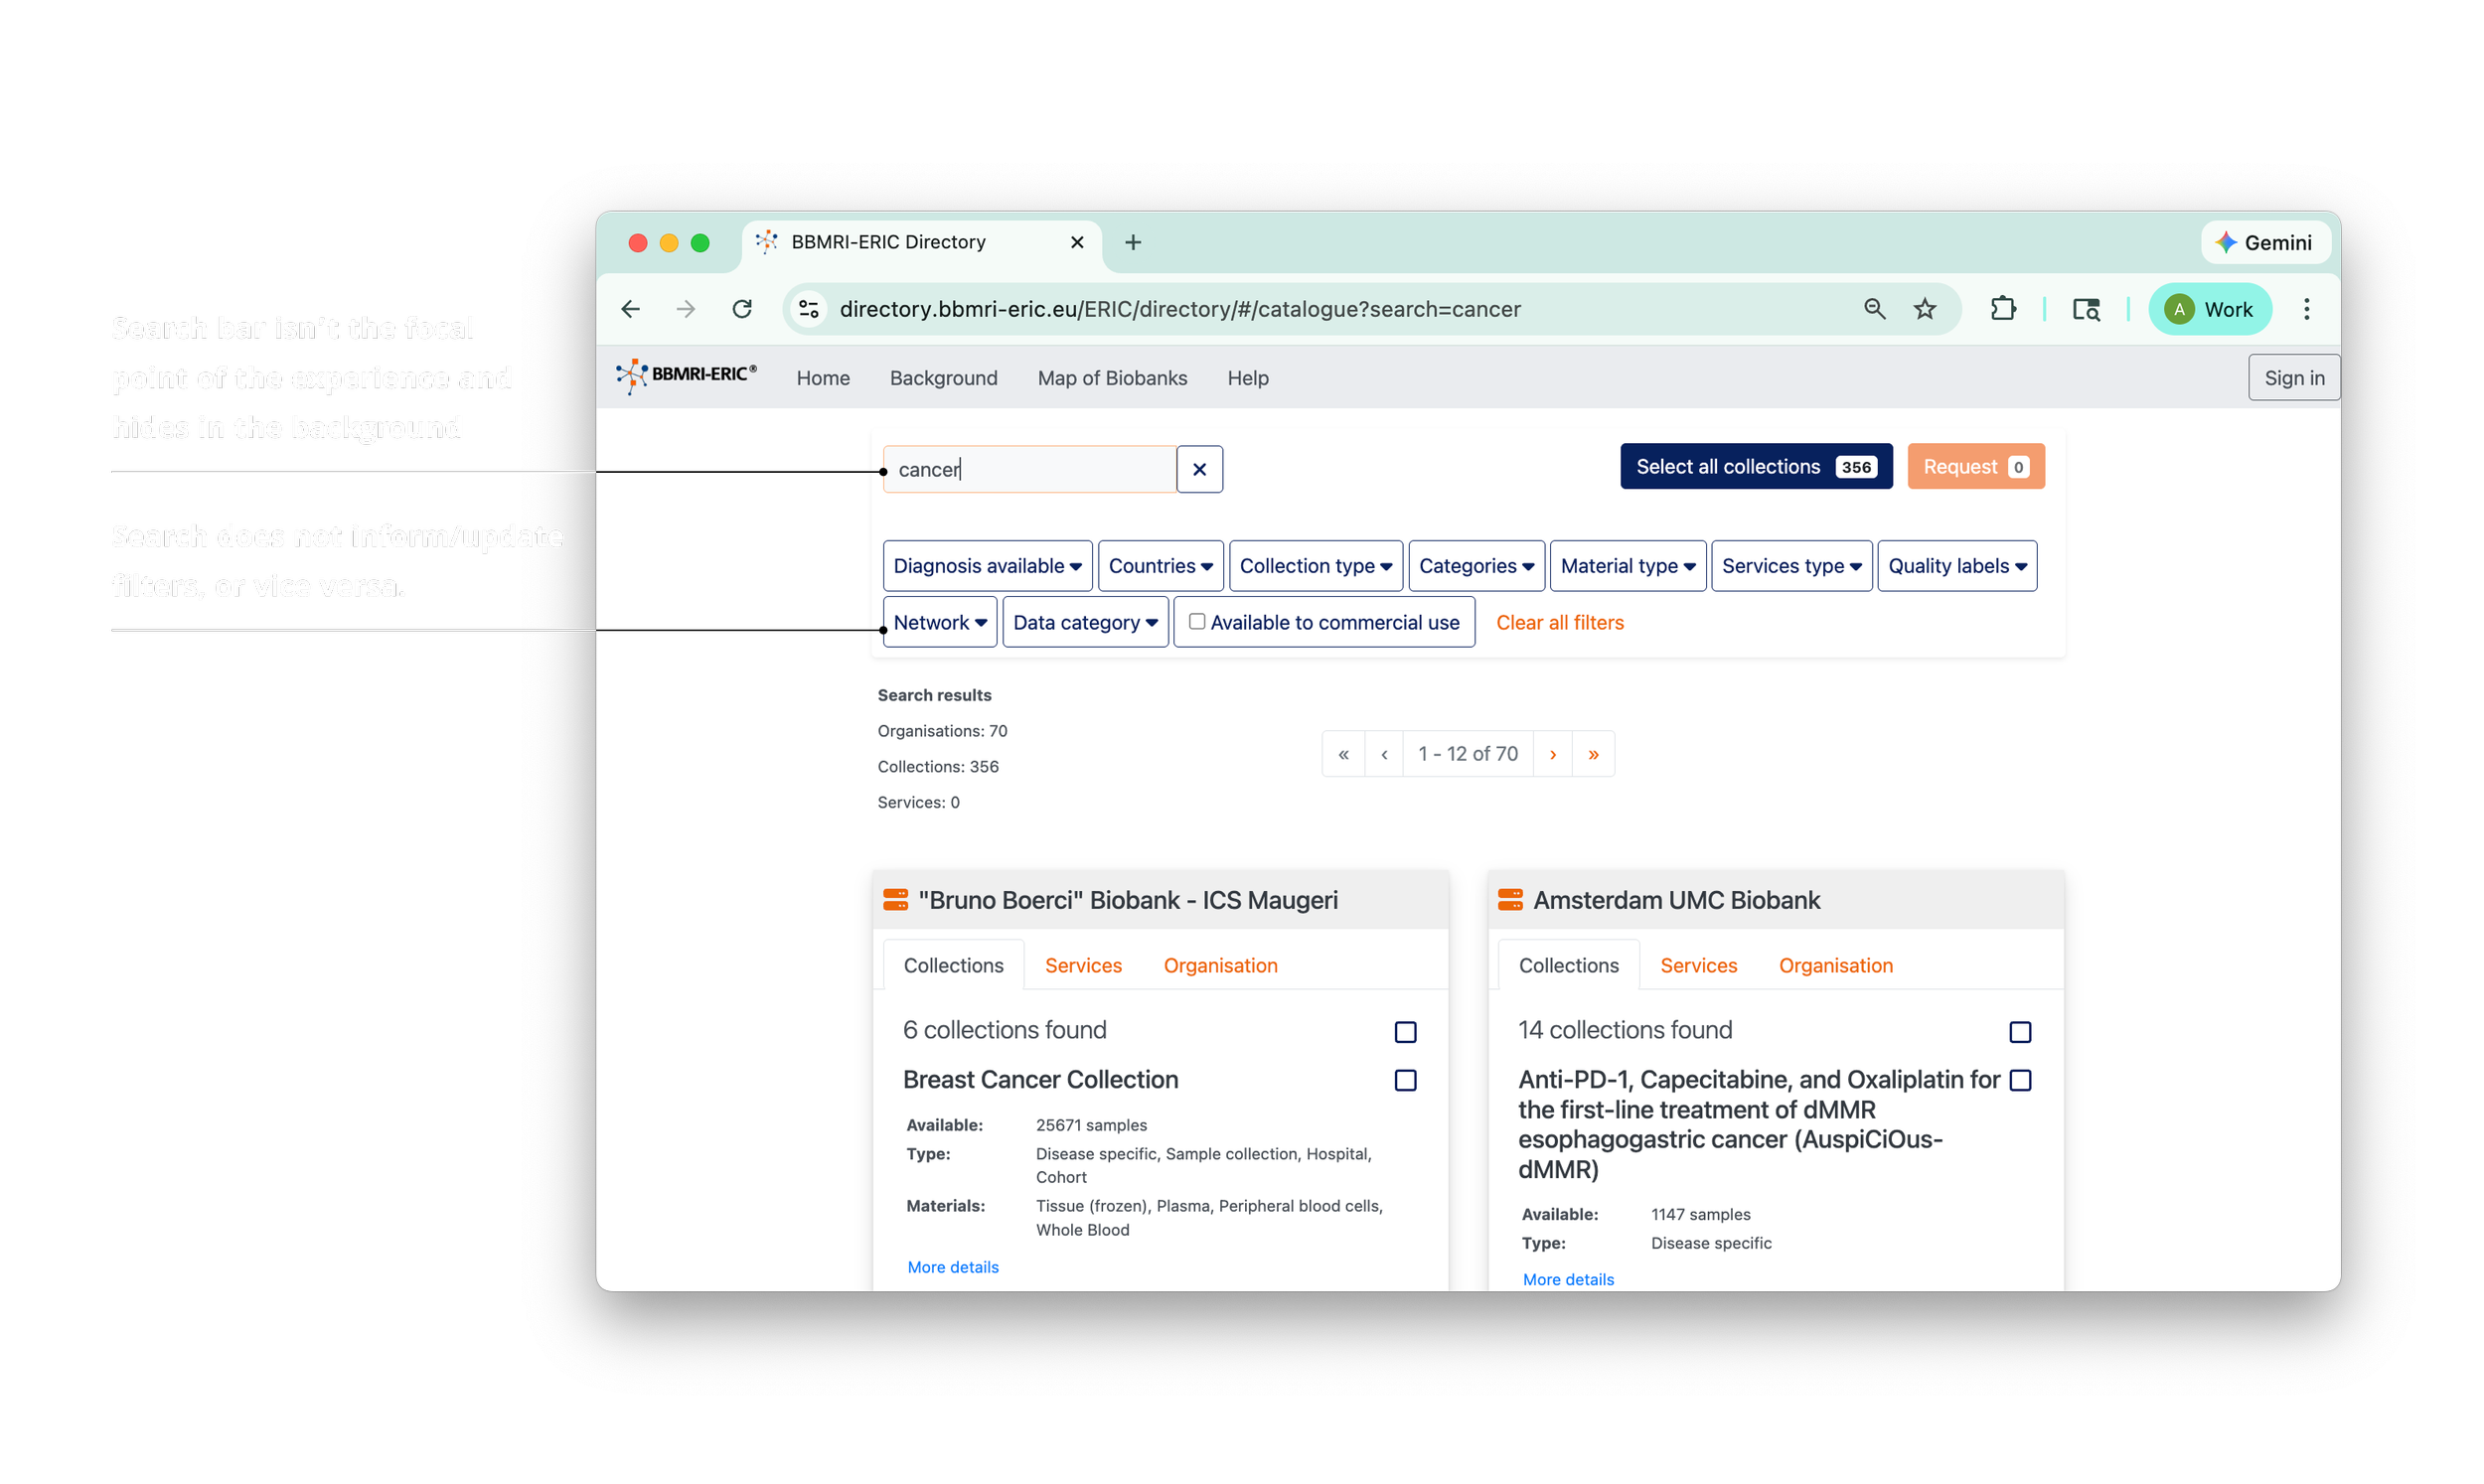Select all 14 Amsterdam UMC collections checkbox

tap(2020, 1032)
